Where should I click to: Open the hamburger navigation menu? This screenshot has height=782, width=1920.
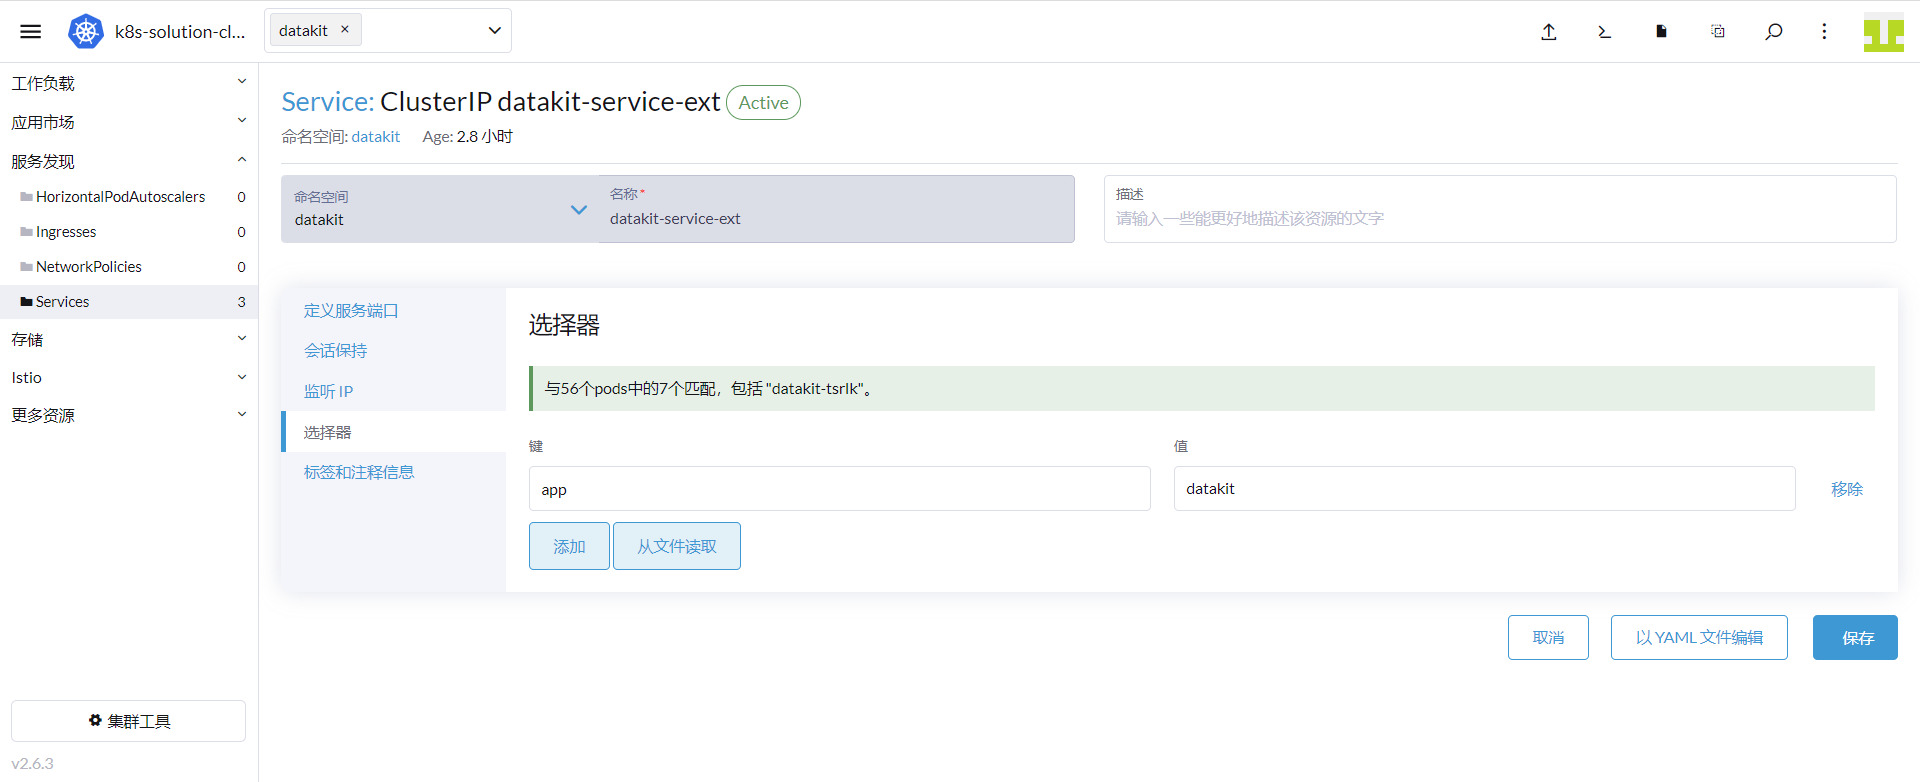[x=30, y=31]
